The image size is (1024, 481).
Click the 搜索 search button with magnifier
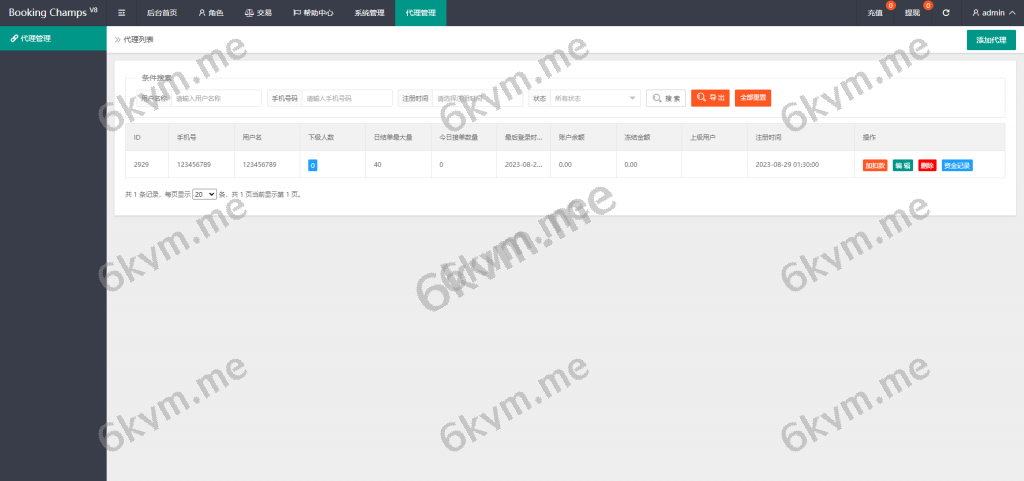(x=666, y=98)
